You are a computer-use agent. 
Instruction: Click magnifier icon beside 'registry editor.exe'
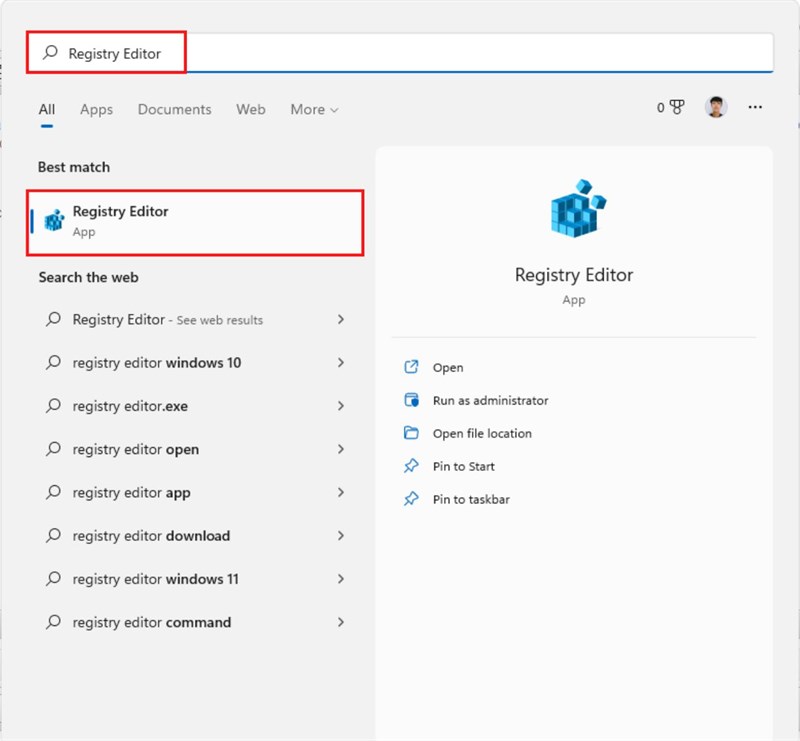tap(53, 406)
